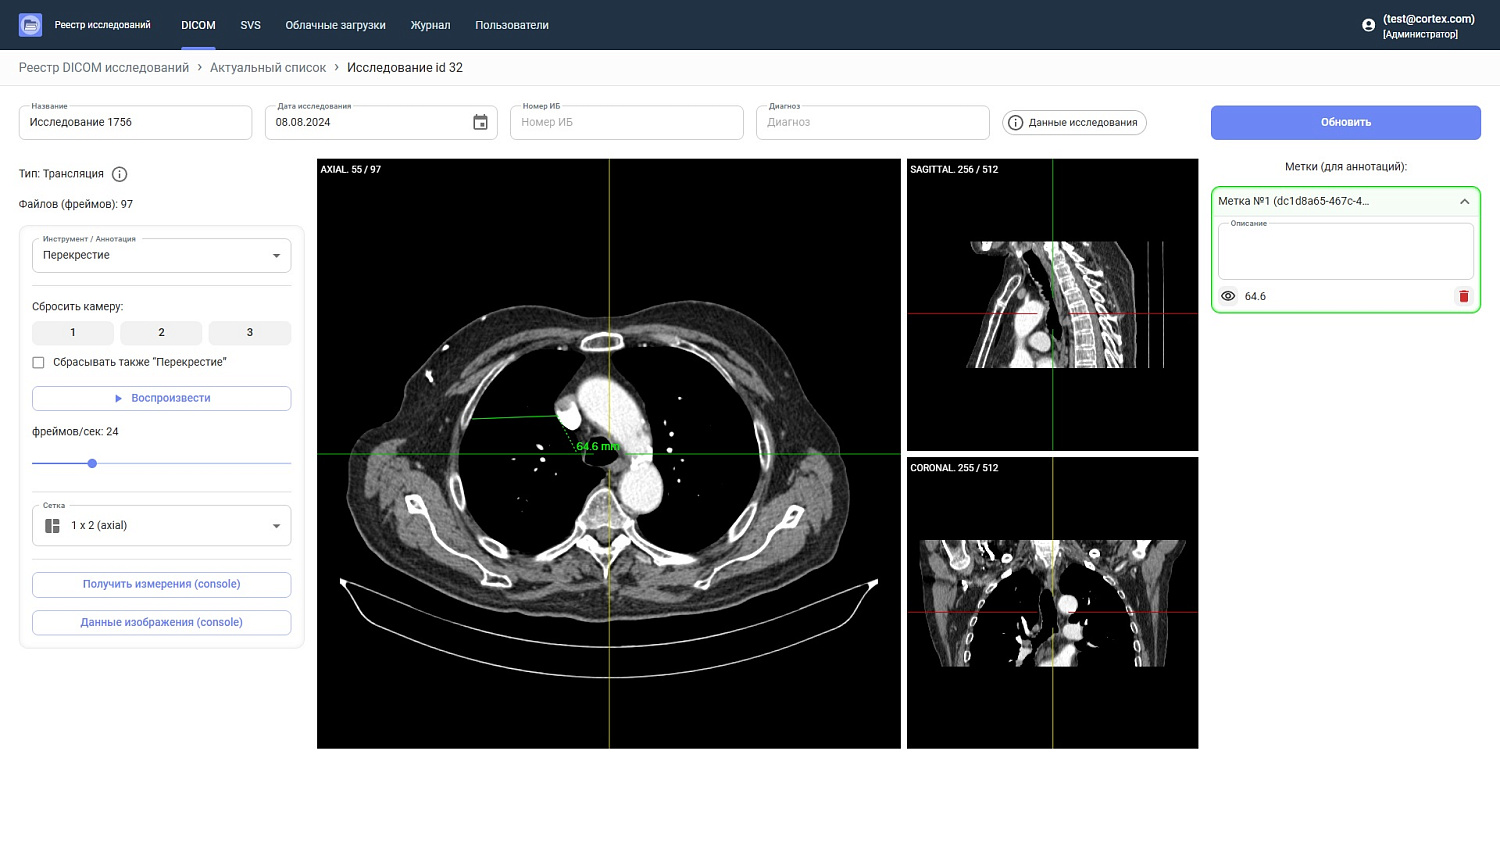Click the фреймов/сек slider handle
Screen dimensions: 1500x844
(92, 463)
